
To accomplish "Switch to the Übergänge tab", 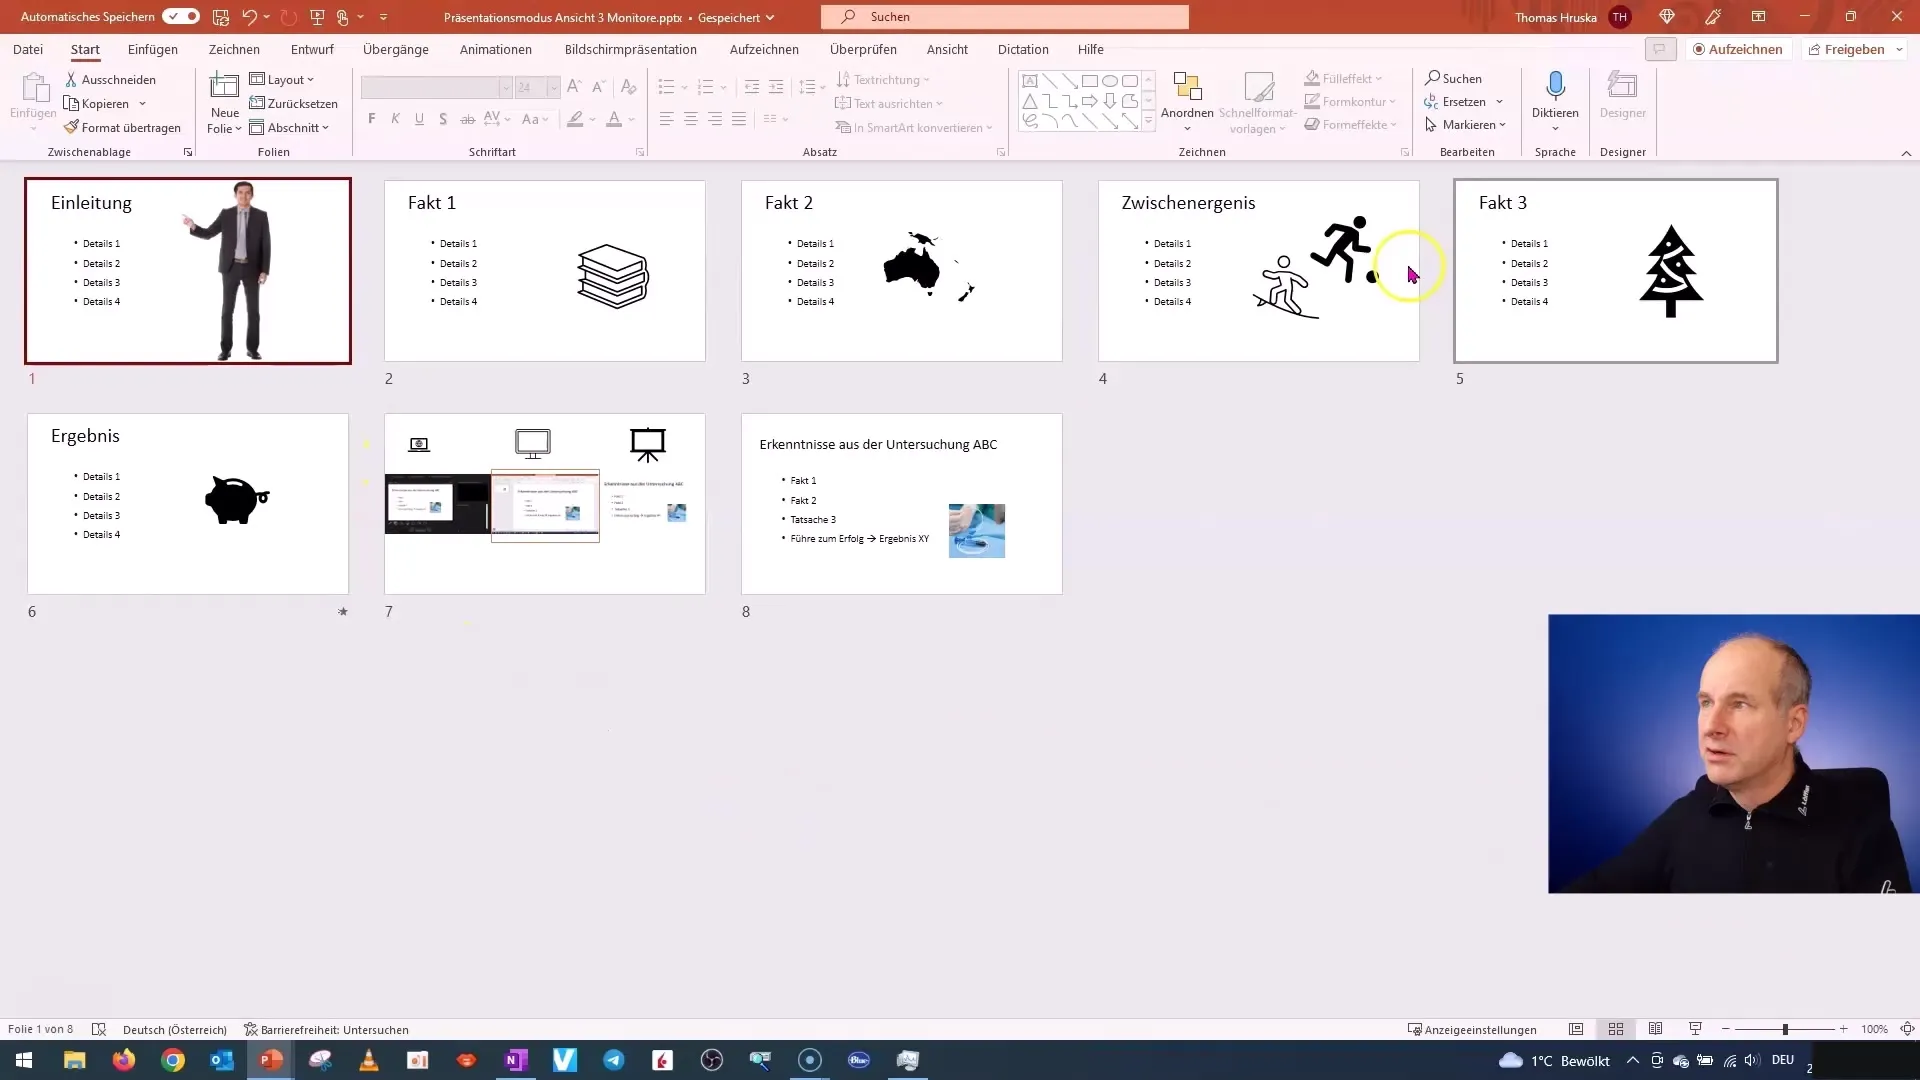I will coord(396,49).
